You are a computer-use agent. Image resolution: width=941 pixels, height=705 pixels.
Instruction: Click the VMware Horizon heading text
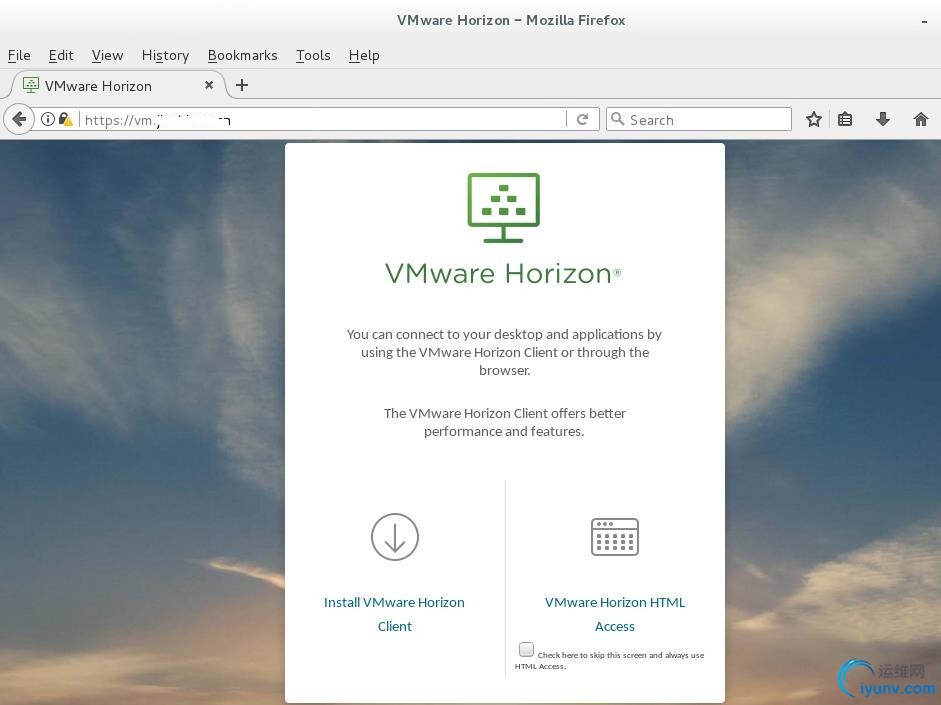tap(503, 274)
